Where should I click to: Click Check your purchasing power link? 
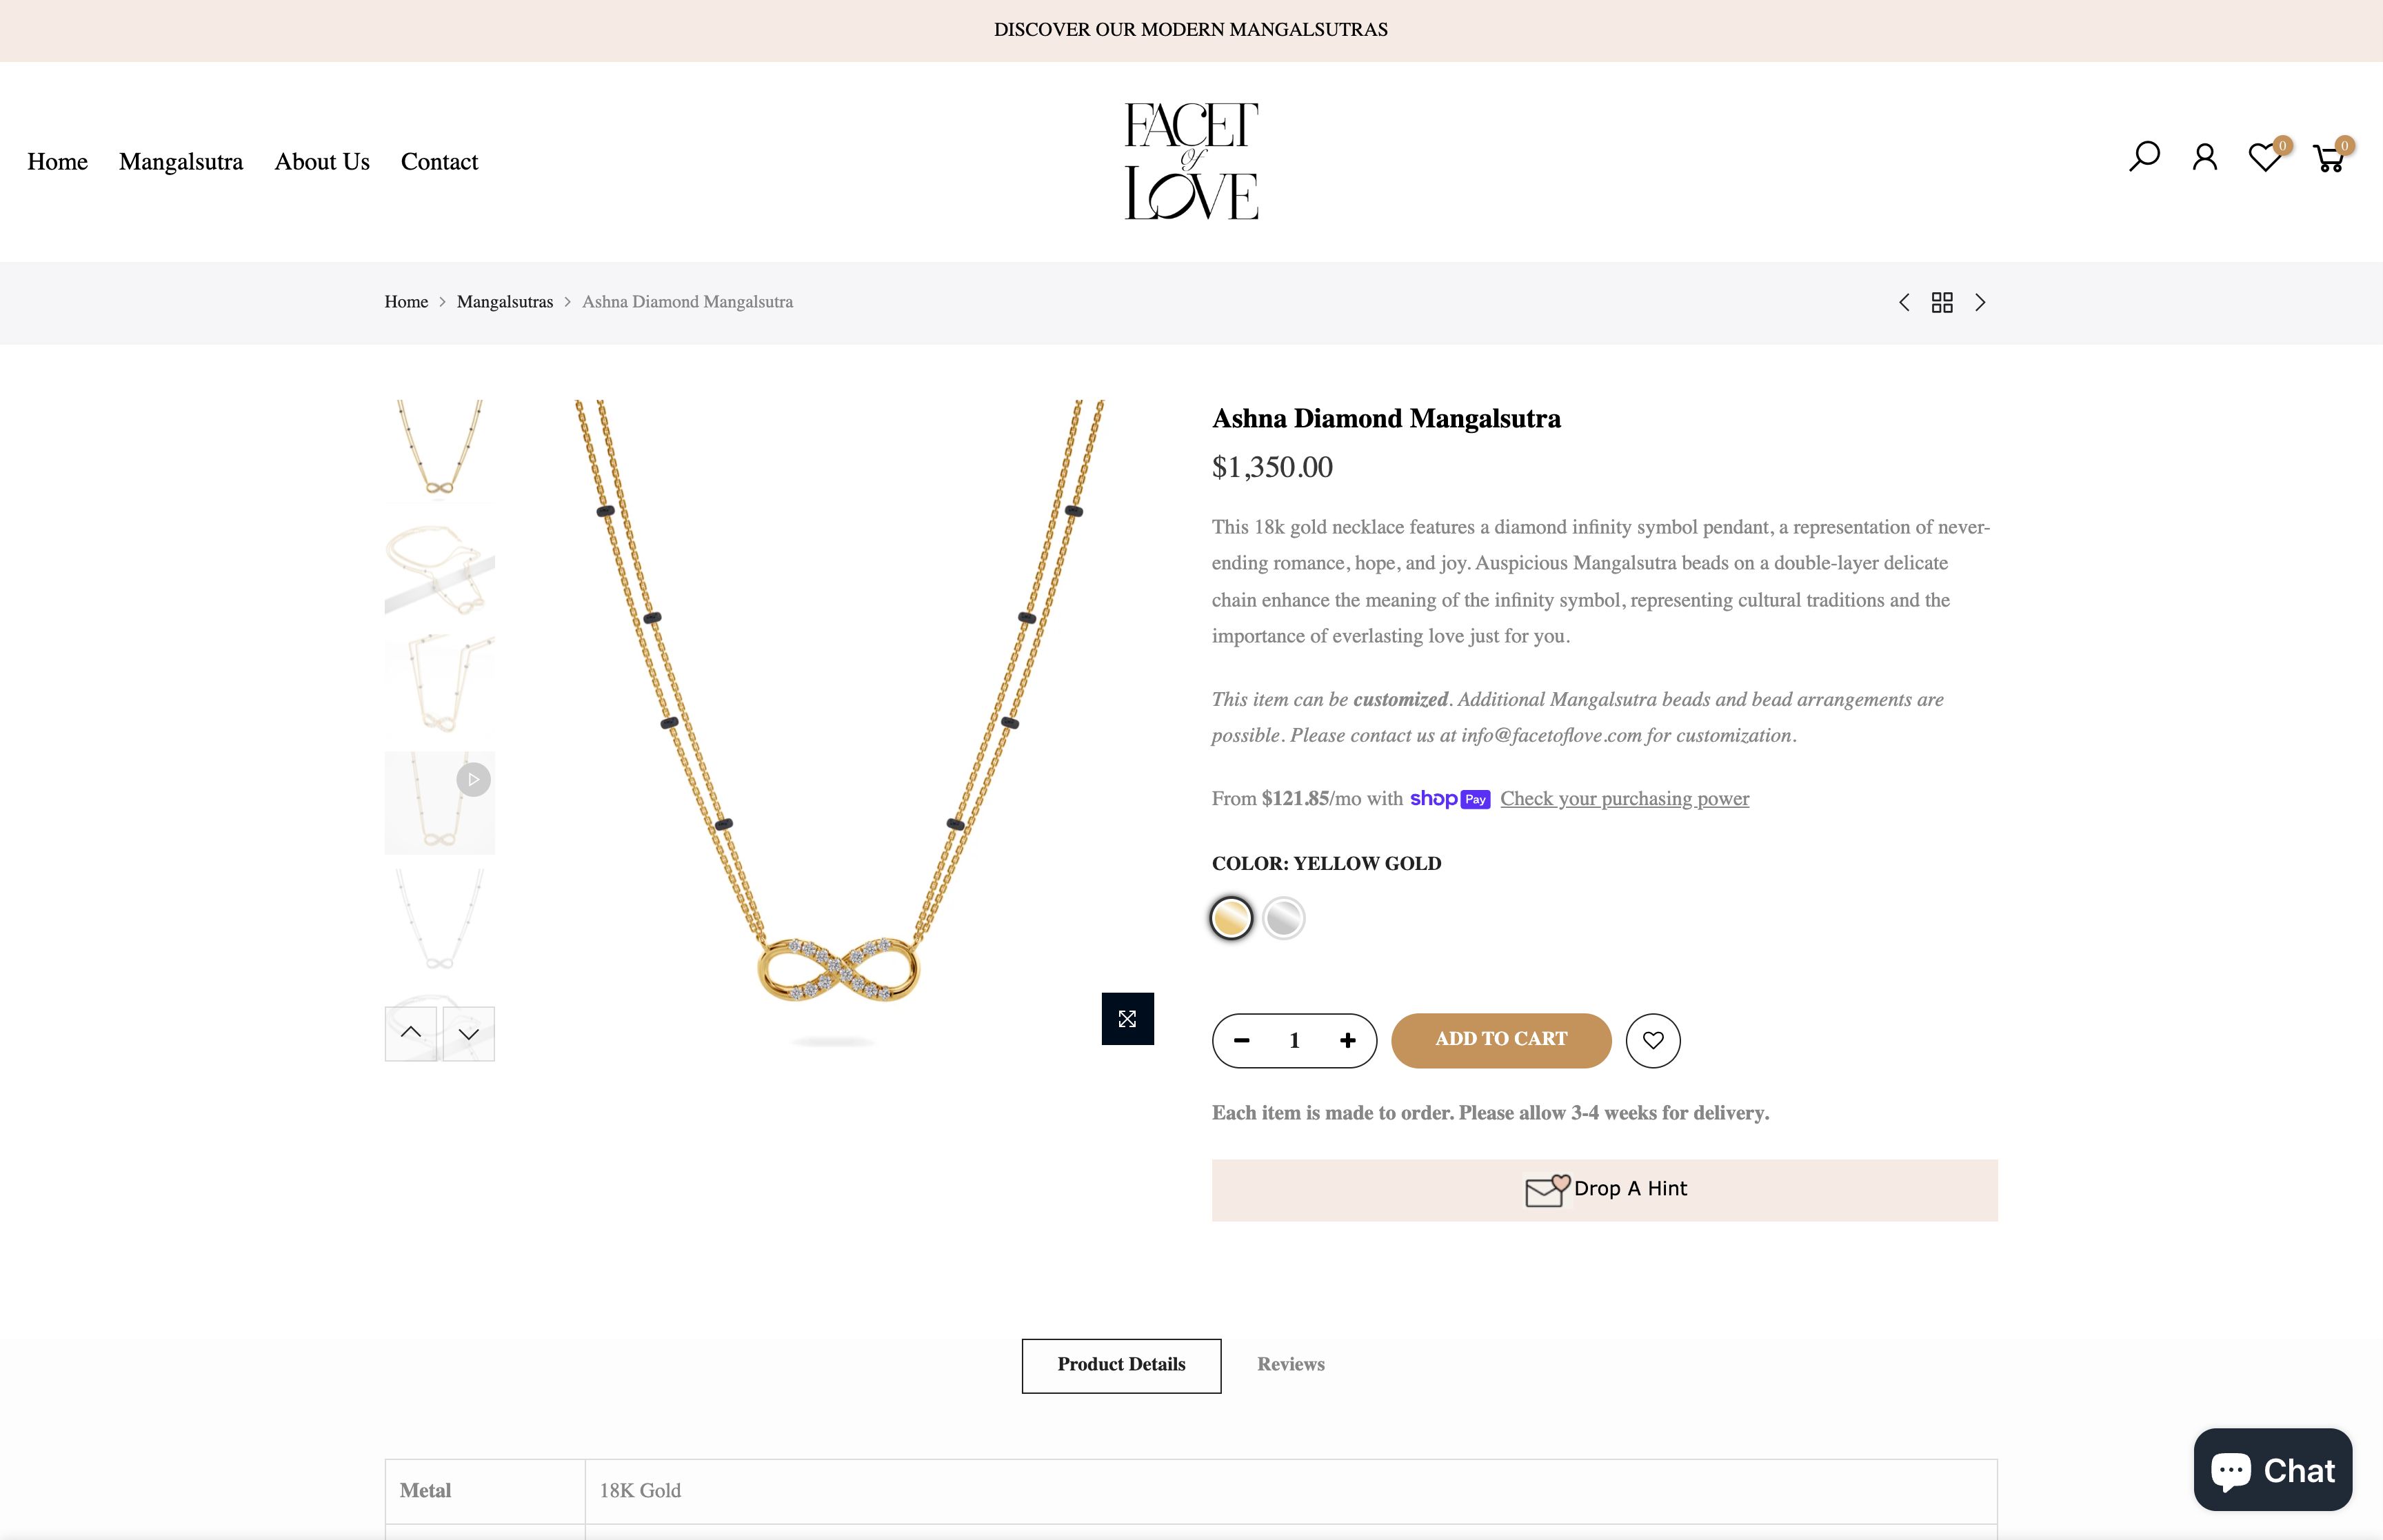[1624, 798]
